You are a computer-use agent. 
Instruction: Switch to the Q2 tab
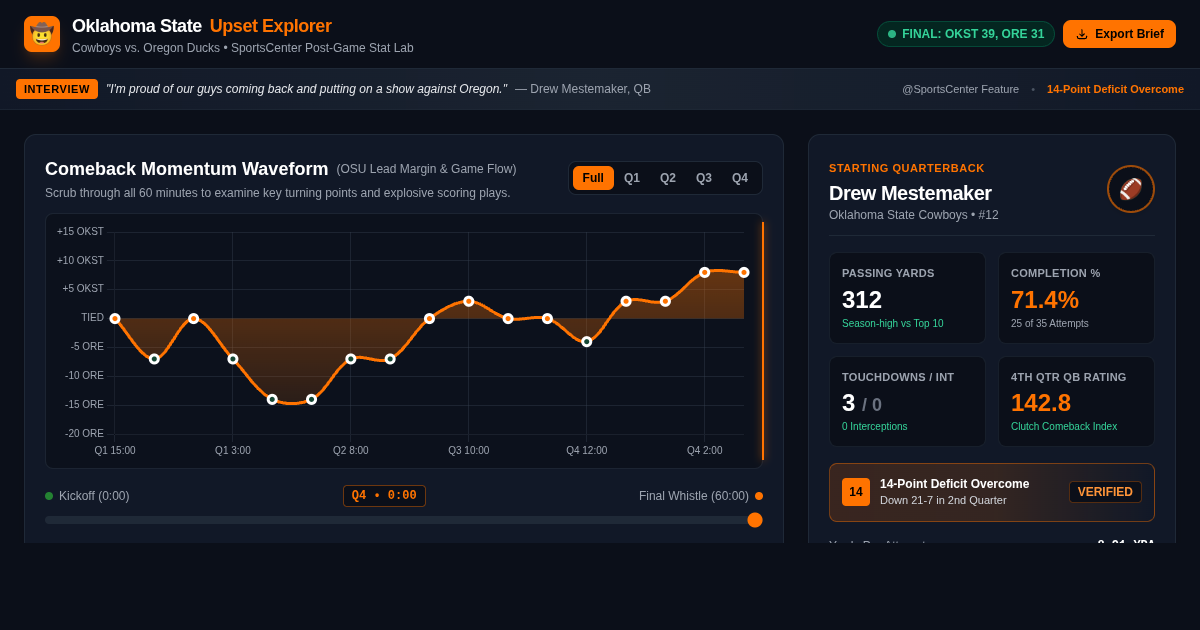coord(668,178)
